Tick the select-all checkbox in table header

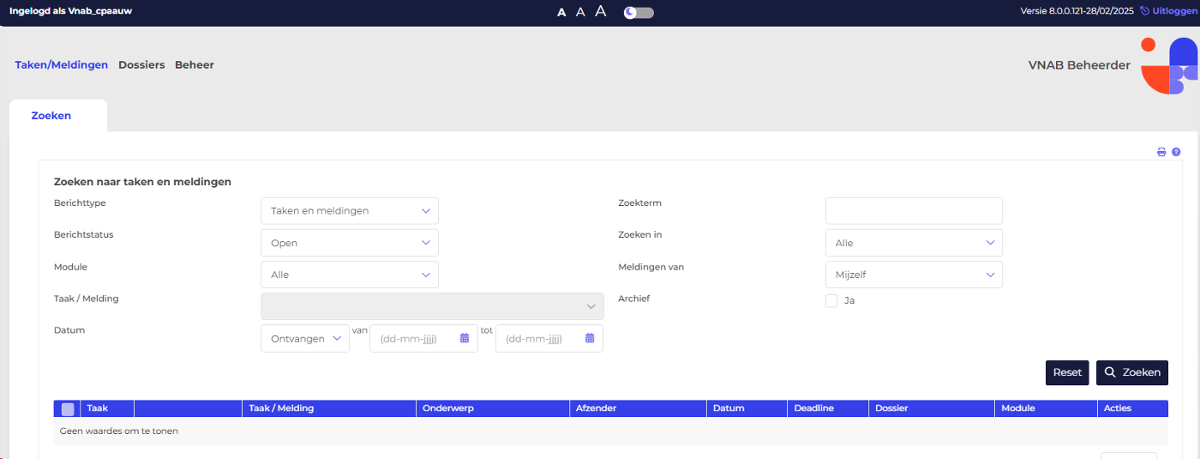pos(68,409)
